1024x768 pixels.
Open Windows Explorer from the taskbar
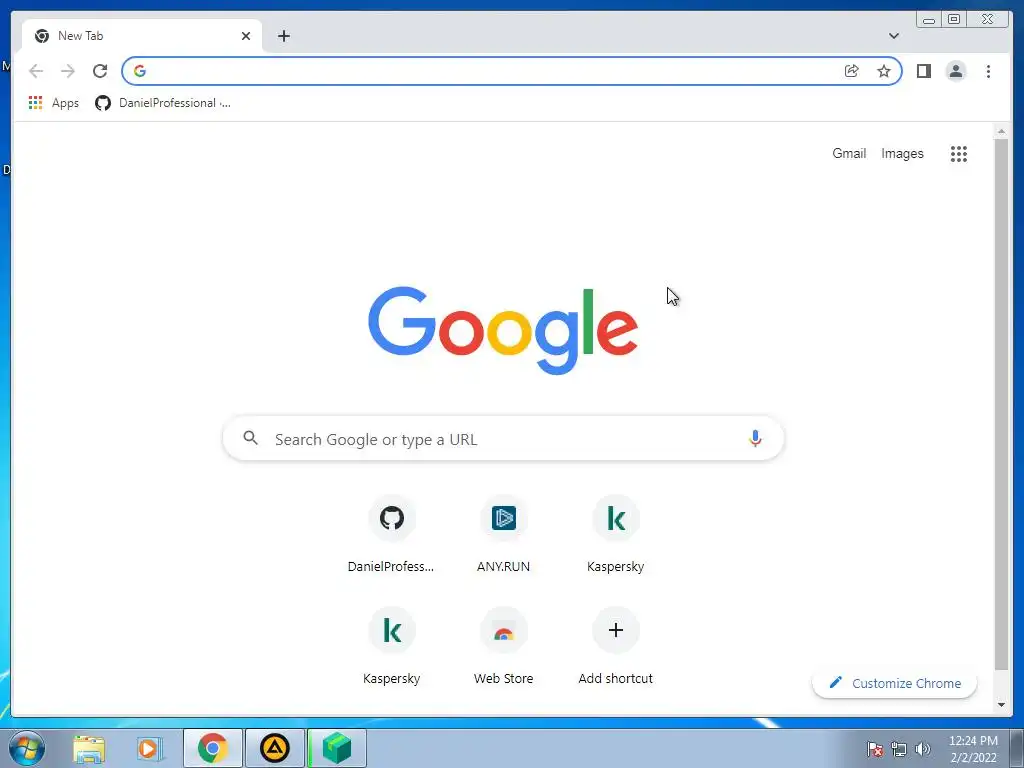pos(89,748)
